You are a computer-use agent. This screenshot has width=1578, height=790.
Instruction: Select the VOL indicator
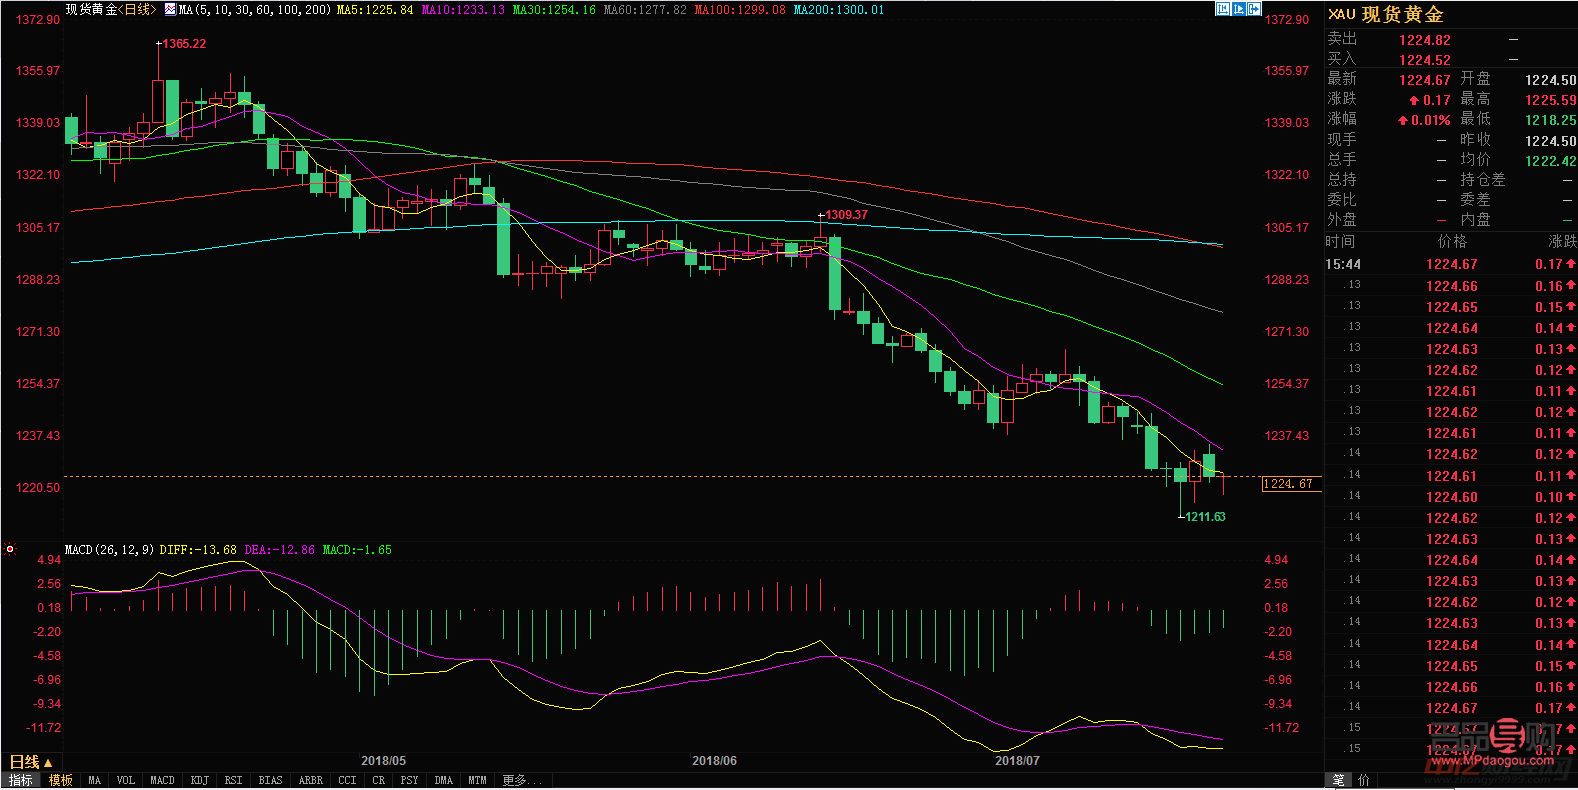[x=125, y=780]
